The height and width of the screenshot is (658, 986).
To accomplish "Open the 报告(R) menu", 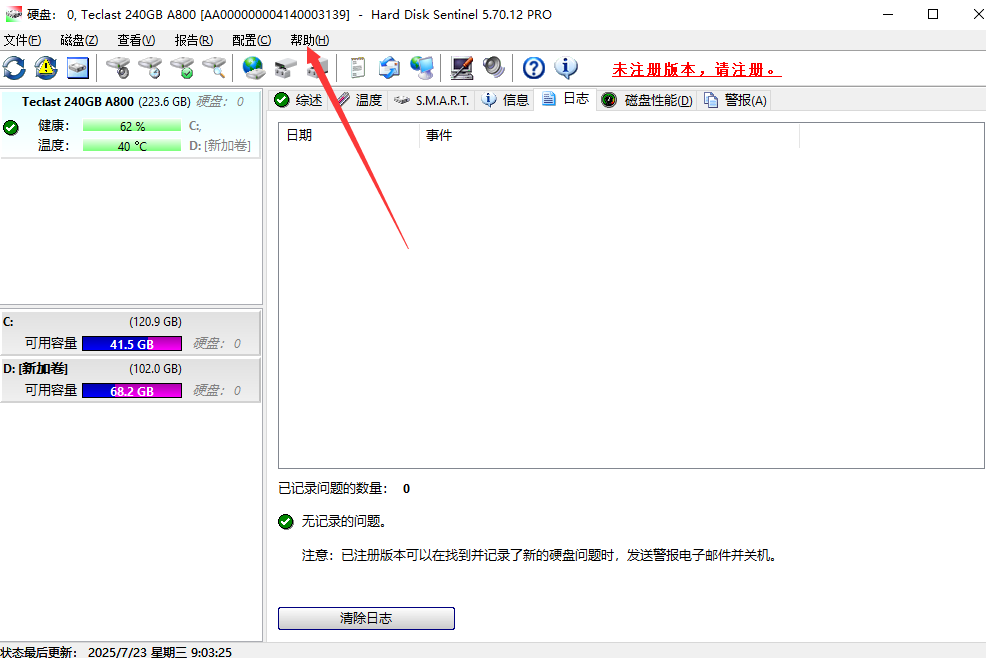I will (x=194, y=40).
